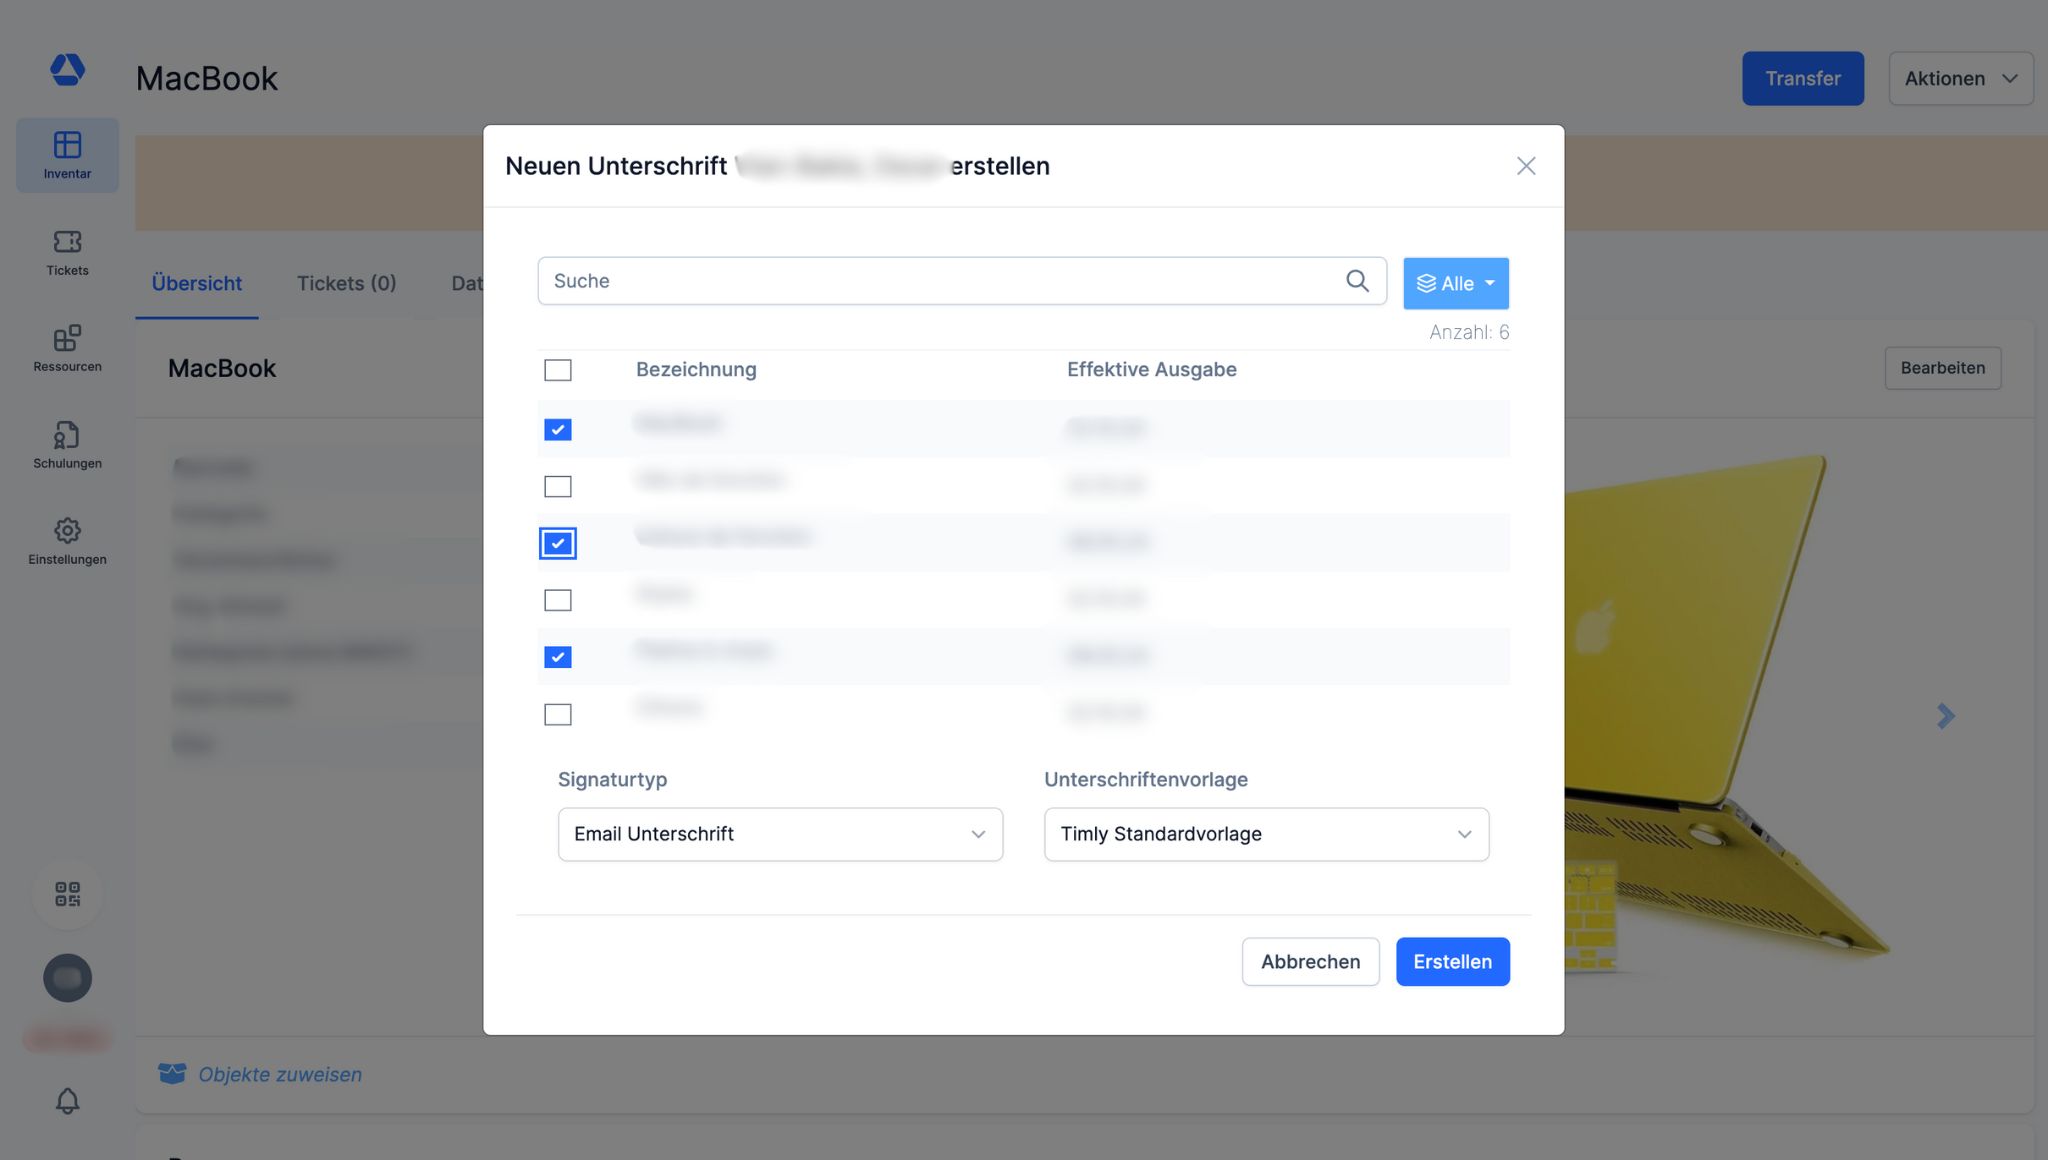2048x1160 pixels.
Task: Open the Objekte zuweisen link
Action: pyautogui.click(x=280, y=1074)
